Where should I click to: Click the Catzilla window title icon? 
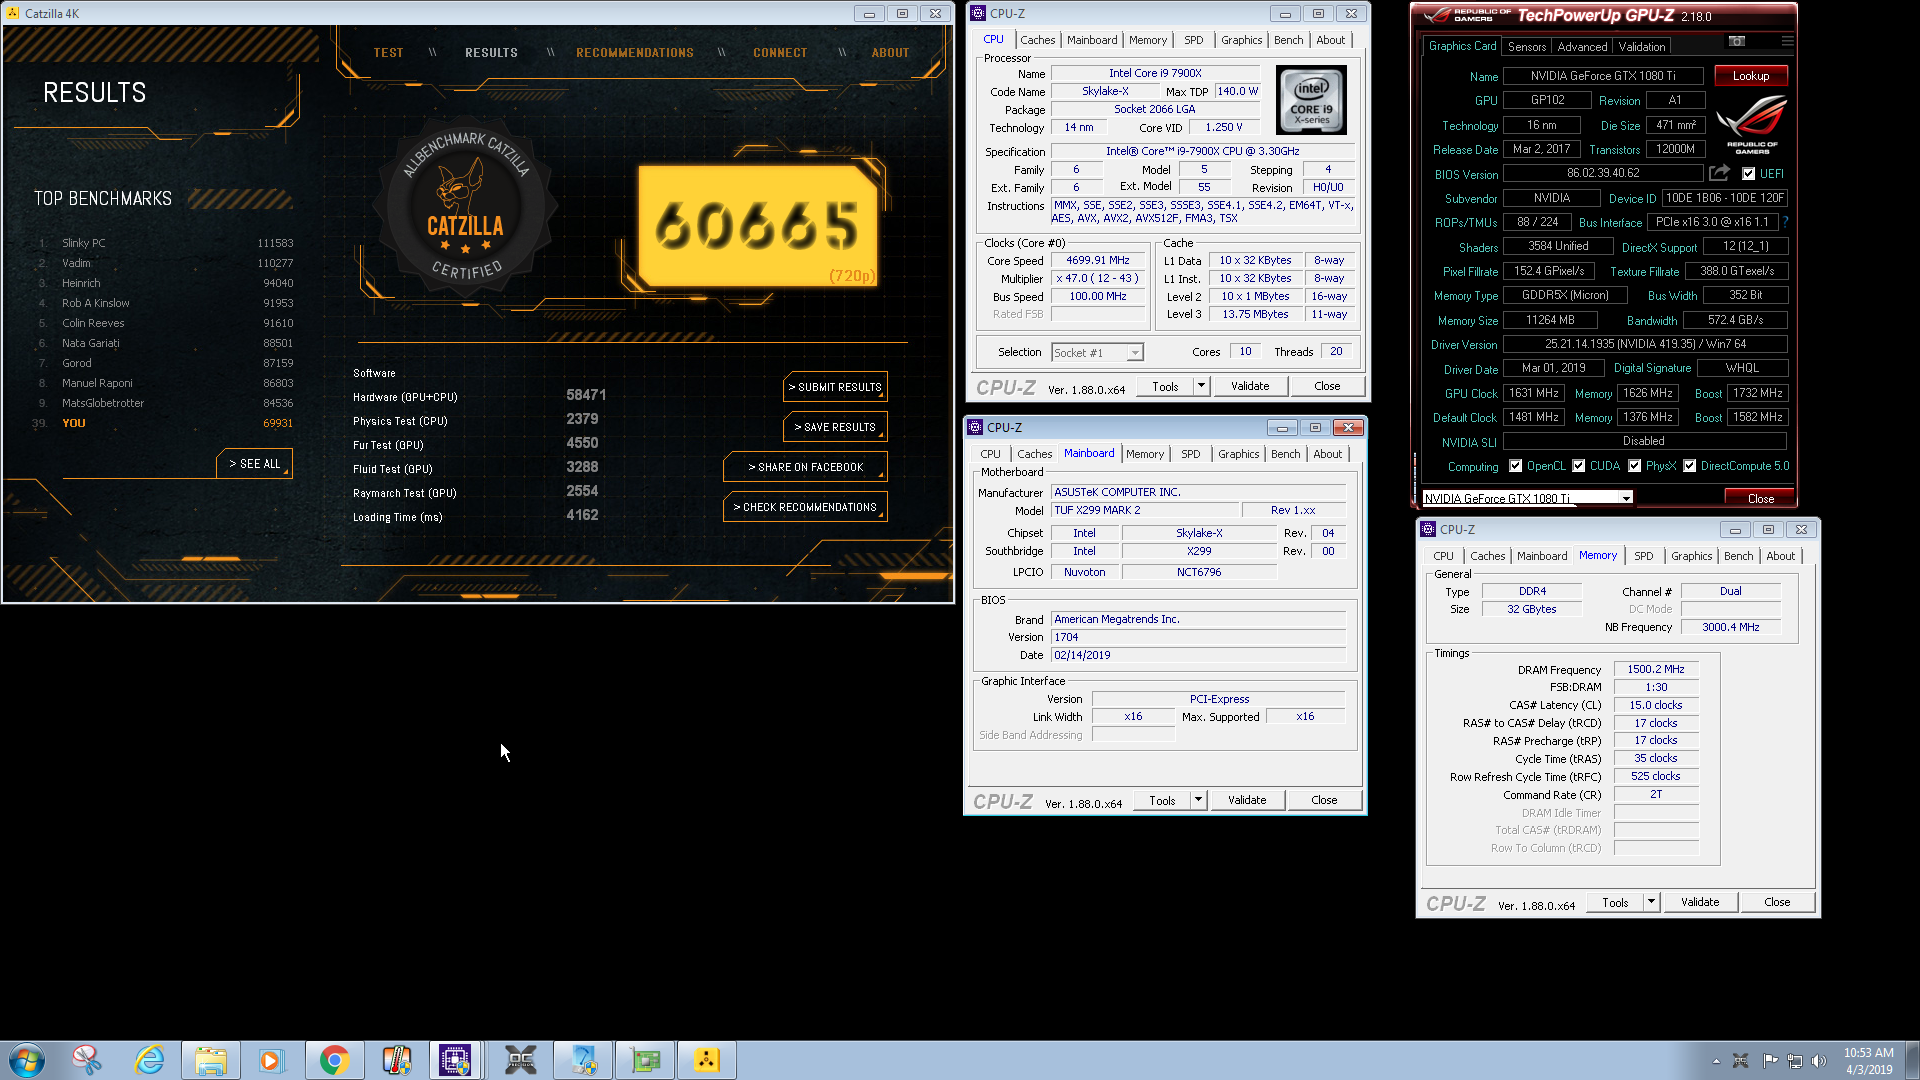point(13,13)
